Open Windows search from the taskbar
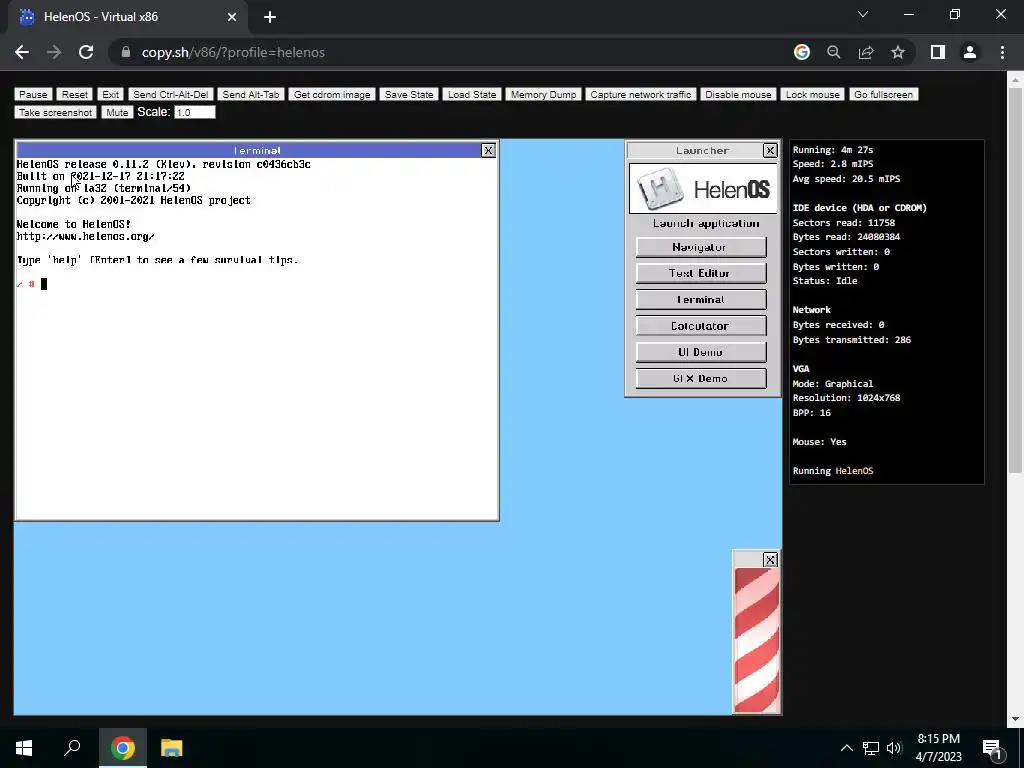Image resolution: width=1024 pixels, height=768 pixels. pyautogui.click(x=72, y=748)
